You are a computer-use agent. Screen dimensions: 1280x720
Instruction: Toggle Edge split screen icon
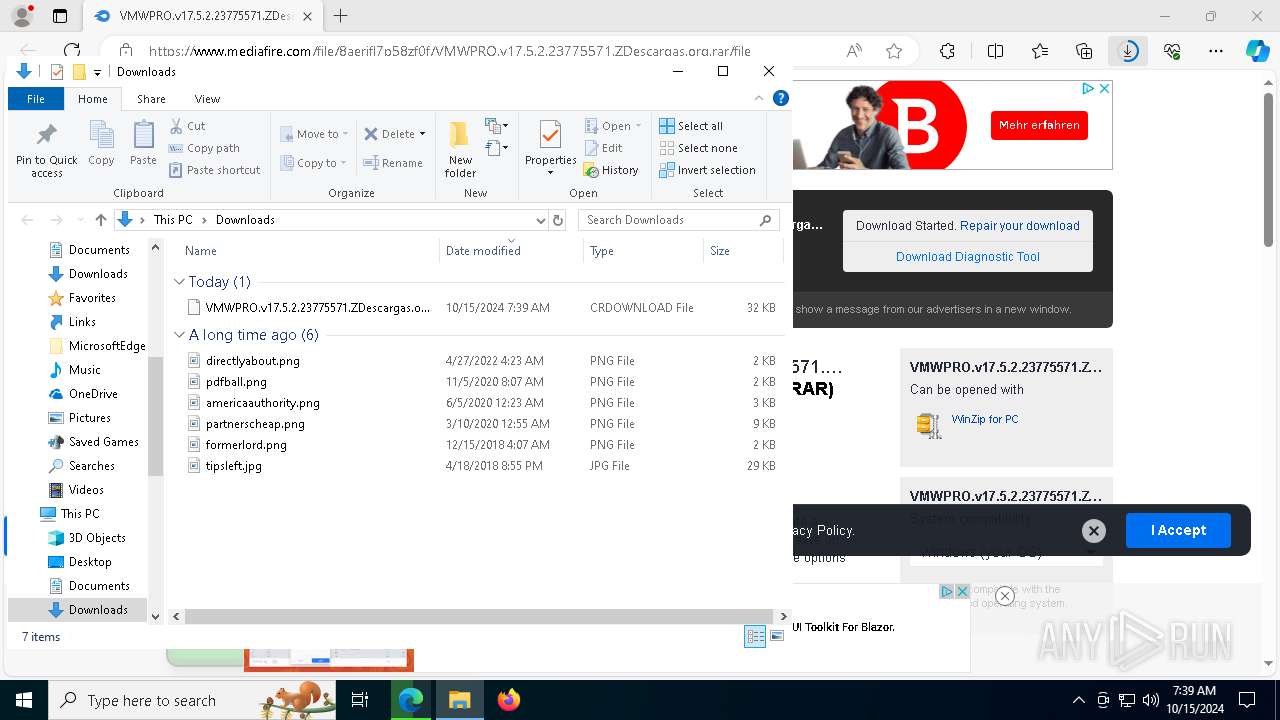click(995, 51)
